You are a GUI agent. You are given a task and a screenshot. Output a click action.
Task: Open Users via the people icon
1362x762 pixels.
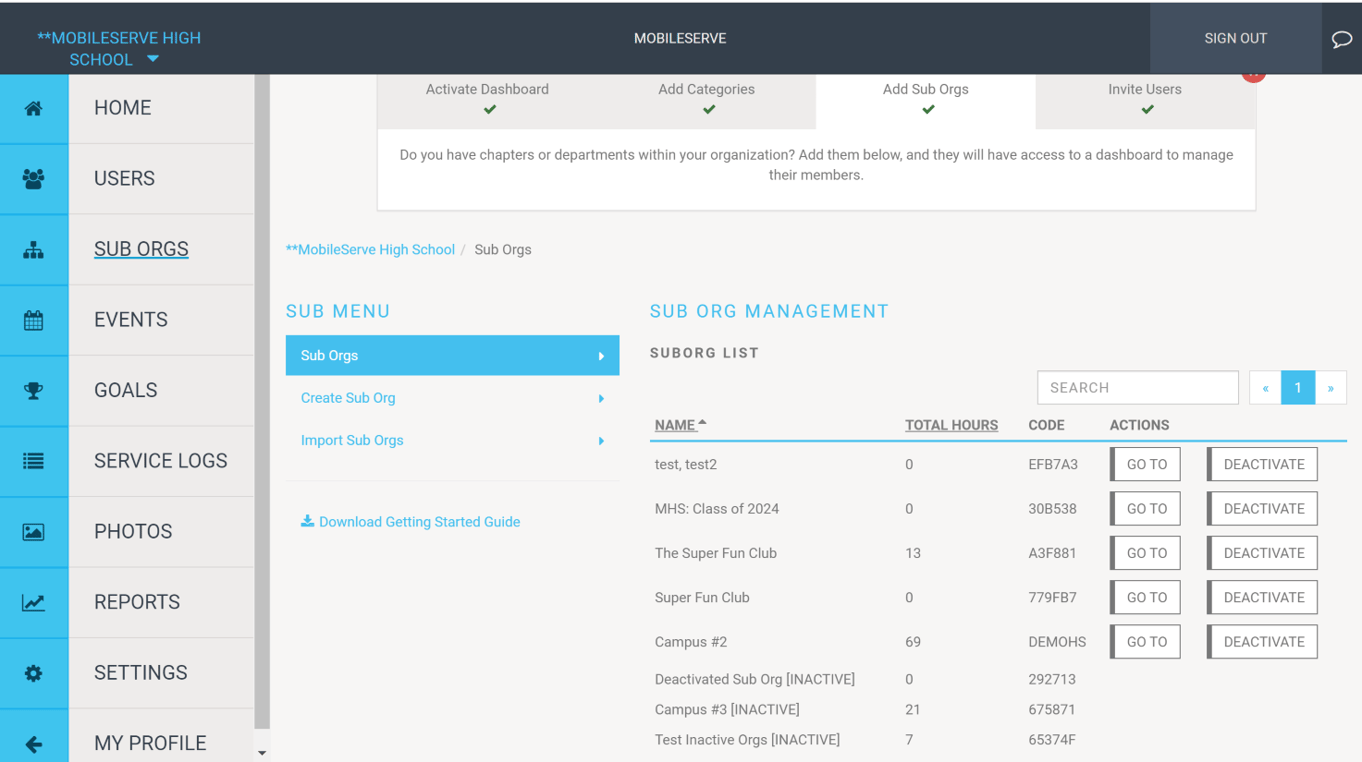(x=34, y=177)
